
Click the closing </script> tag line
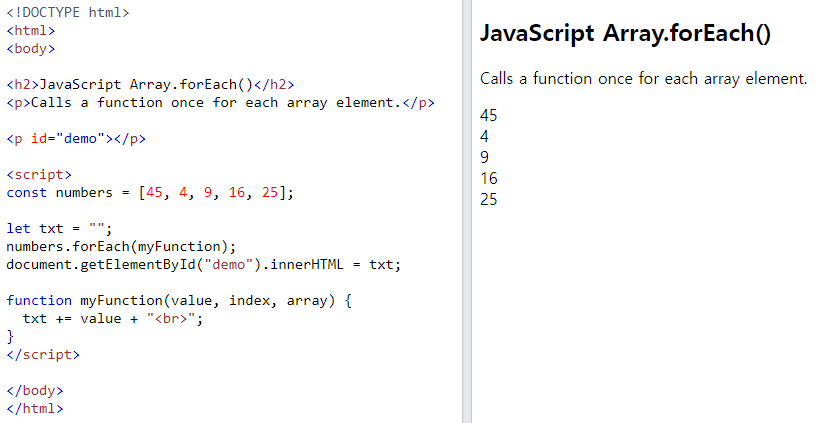(43, 355)
